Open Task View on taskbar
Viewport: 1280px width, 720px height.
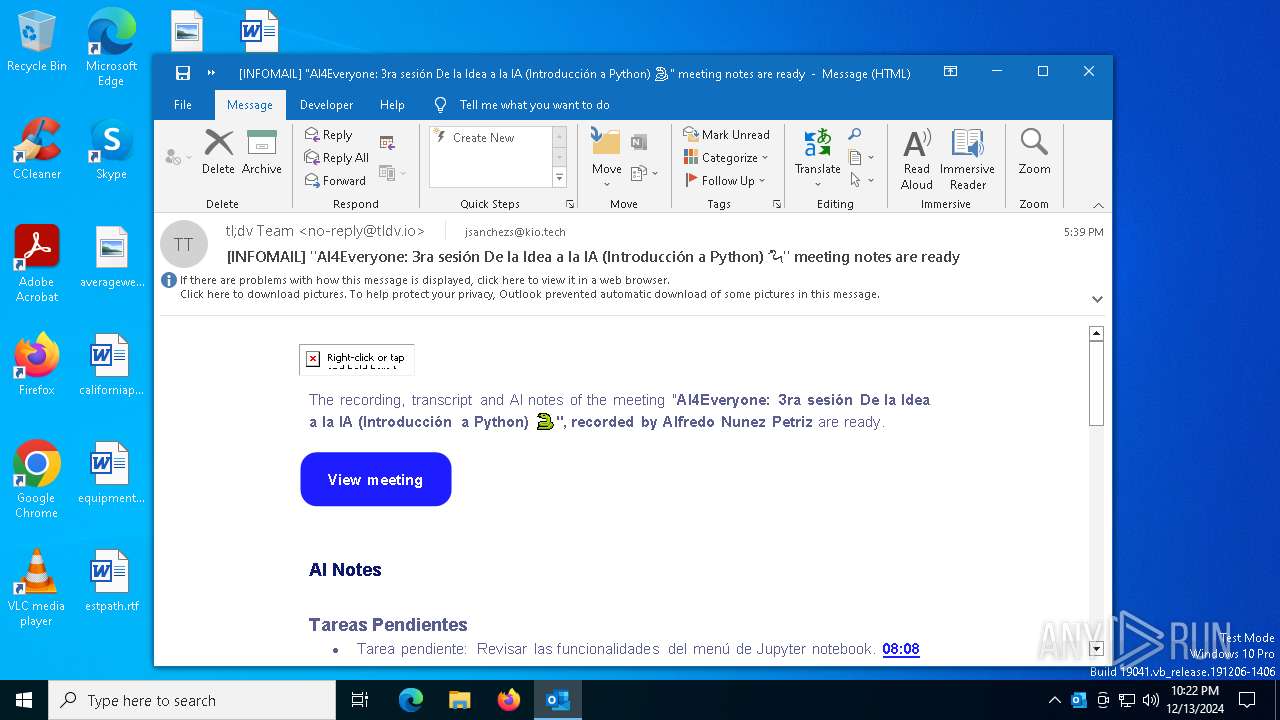pyautogui.click(x=360, y=700)
